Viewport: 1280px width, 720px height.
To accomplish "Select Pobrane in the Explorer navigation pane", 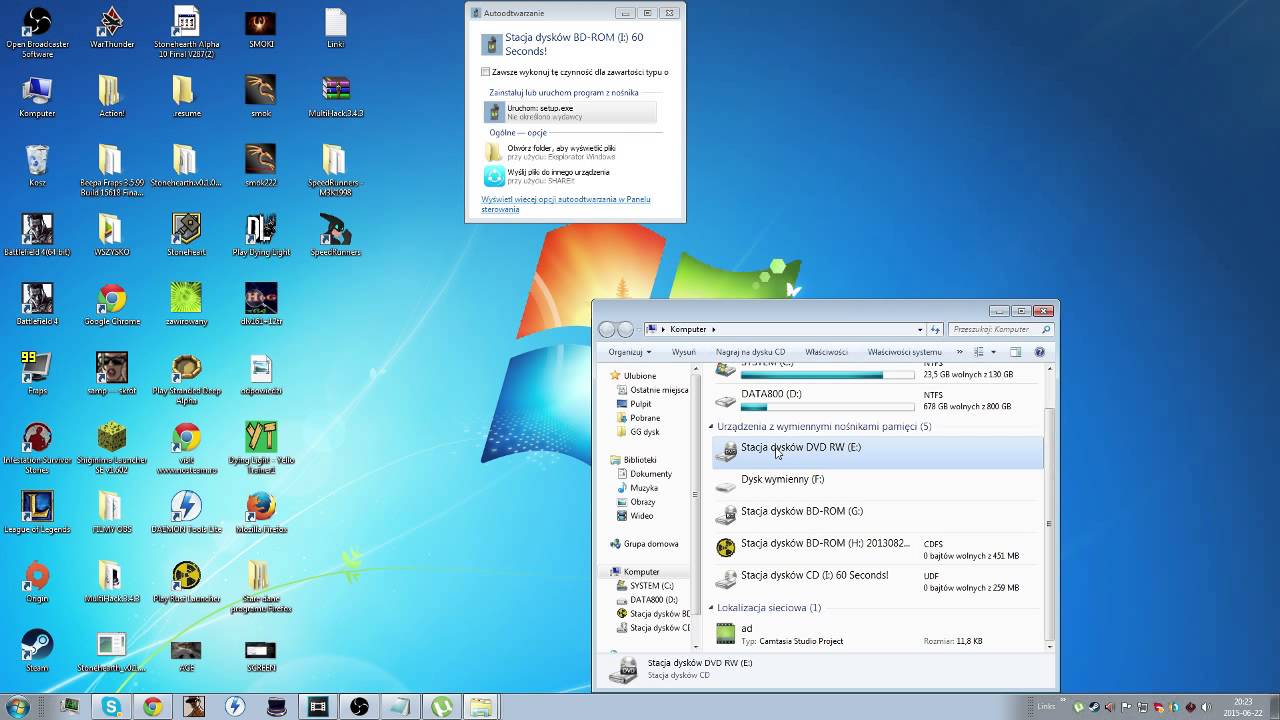I will coord(645,418).
